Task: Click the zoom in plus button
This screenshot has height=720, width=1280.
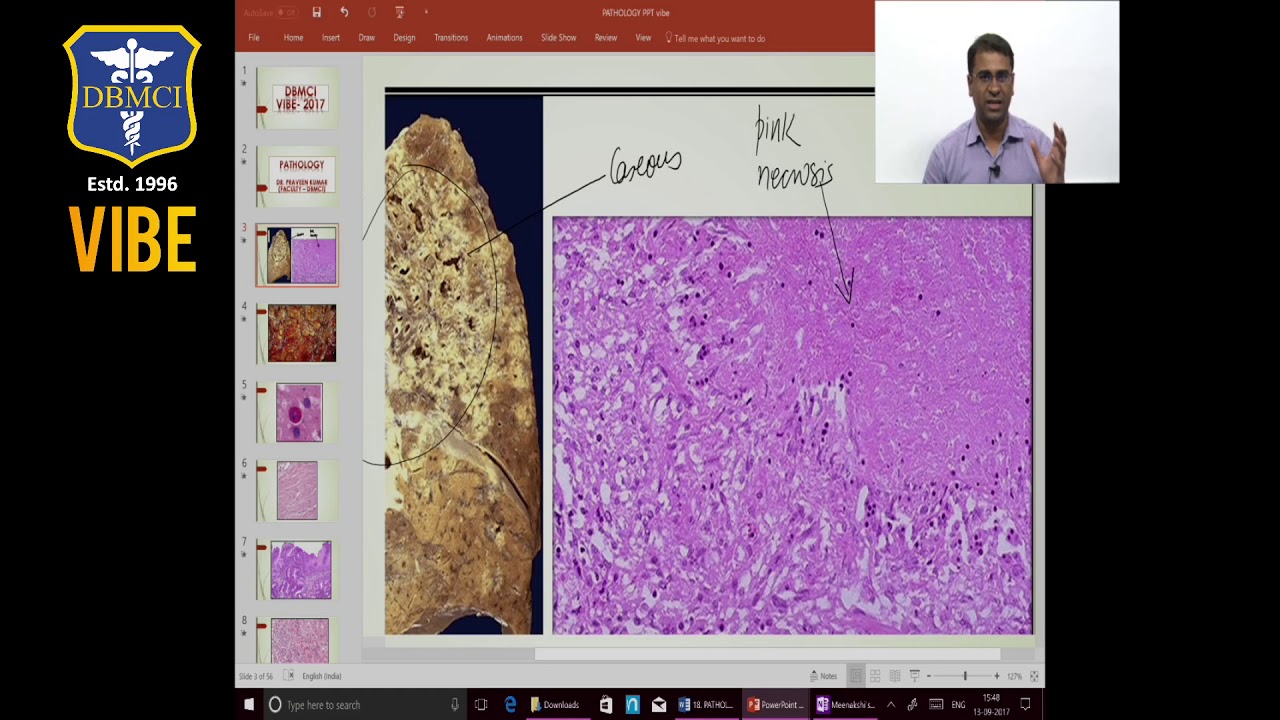Action: [x=996, y=676]
